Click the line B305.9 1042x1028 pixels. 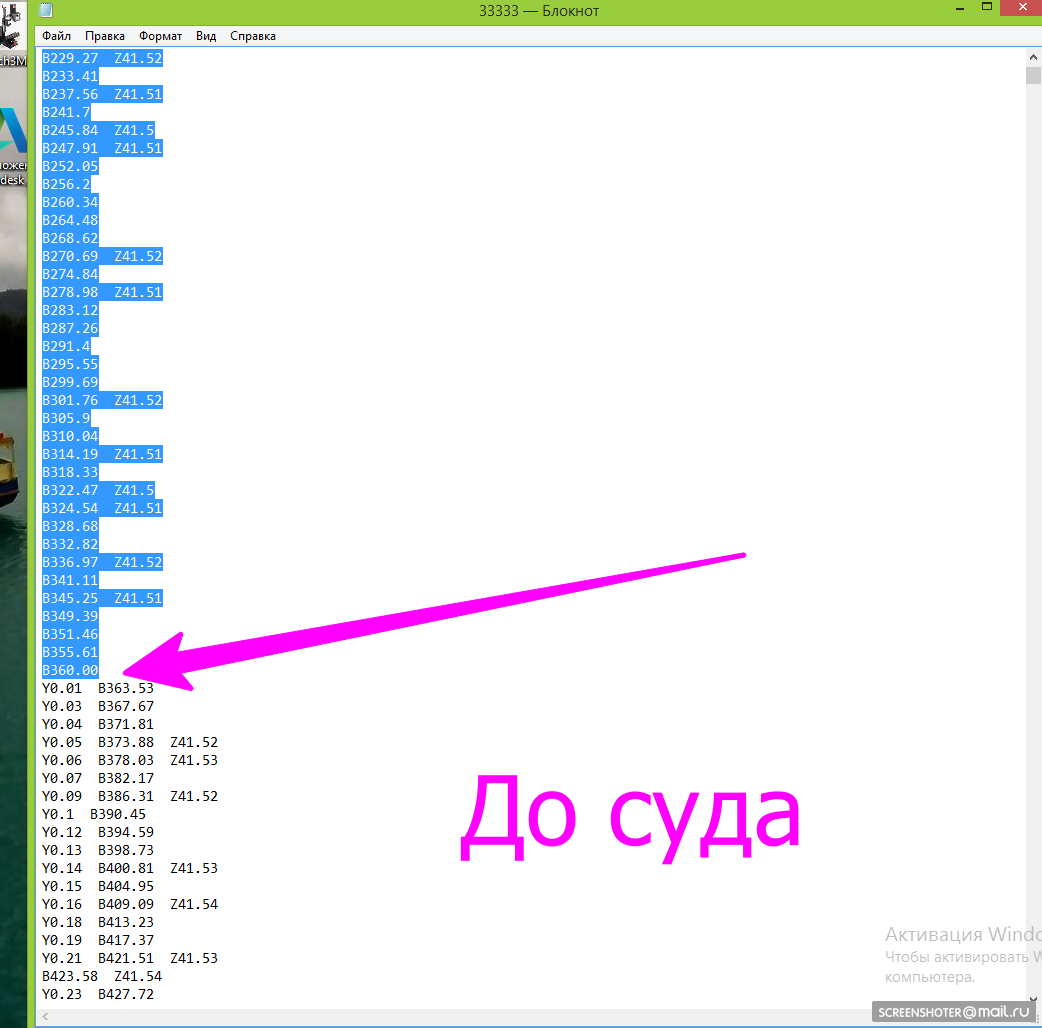coord(66,418)
